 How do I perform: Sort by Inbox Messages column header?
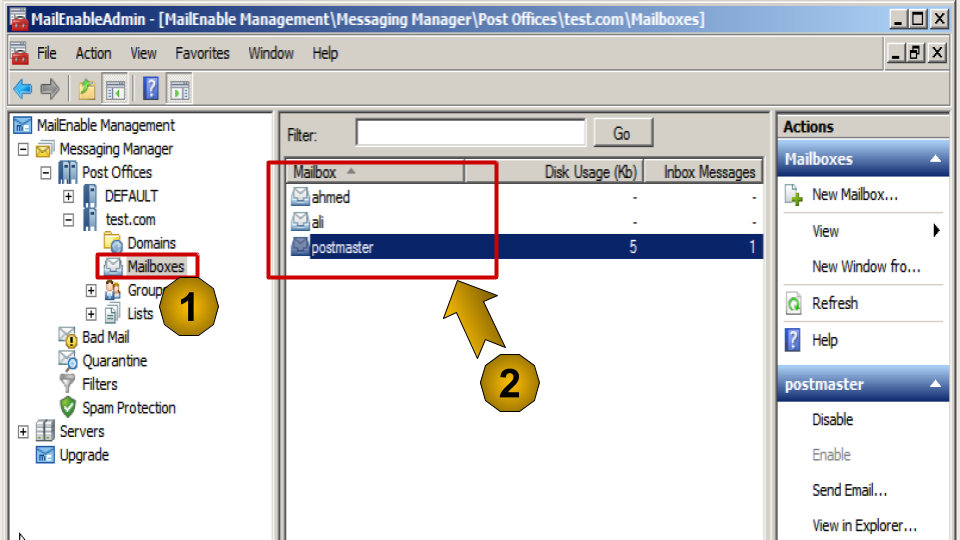pyautogui.click(x=703, y=172)
